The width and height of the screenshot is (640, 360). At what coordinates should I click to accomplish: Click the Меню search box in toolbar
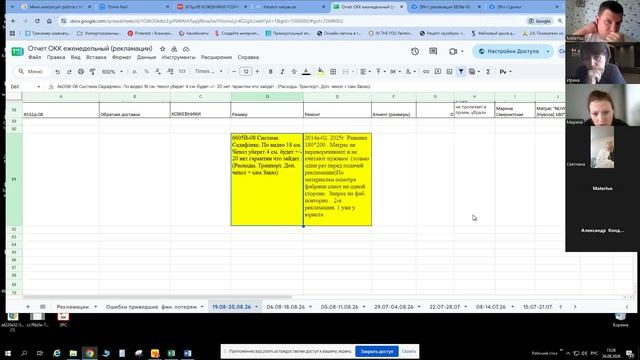[31, 71]
